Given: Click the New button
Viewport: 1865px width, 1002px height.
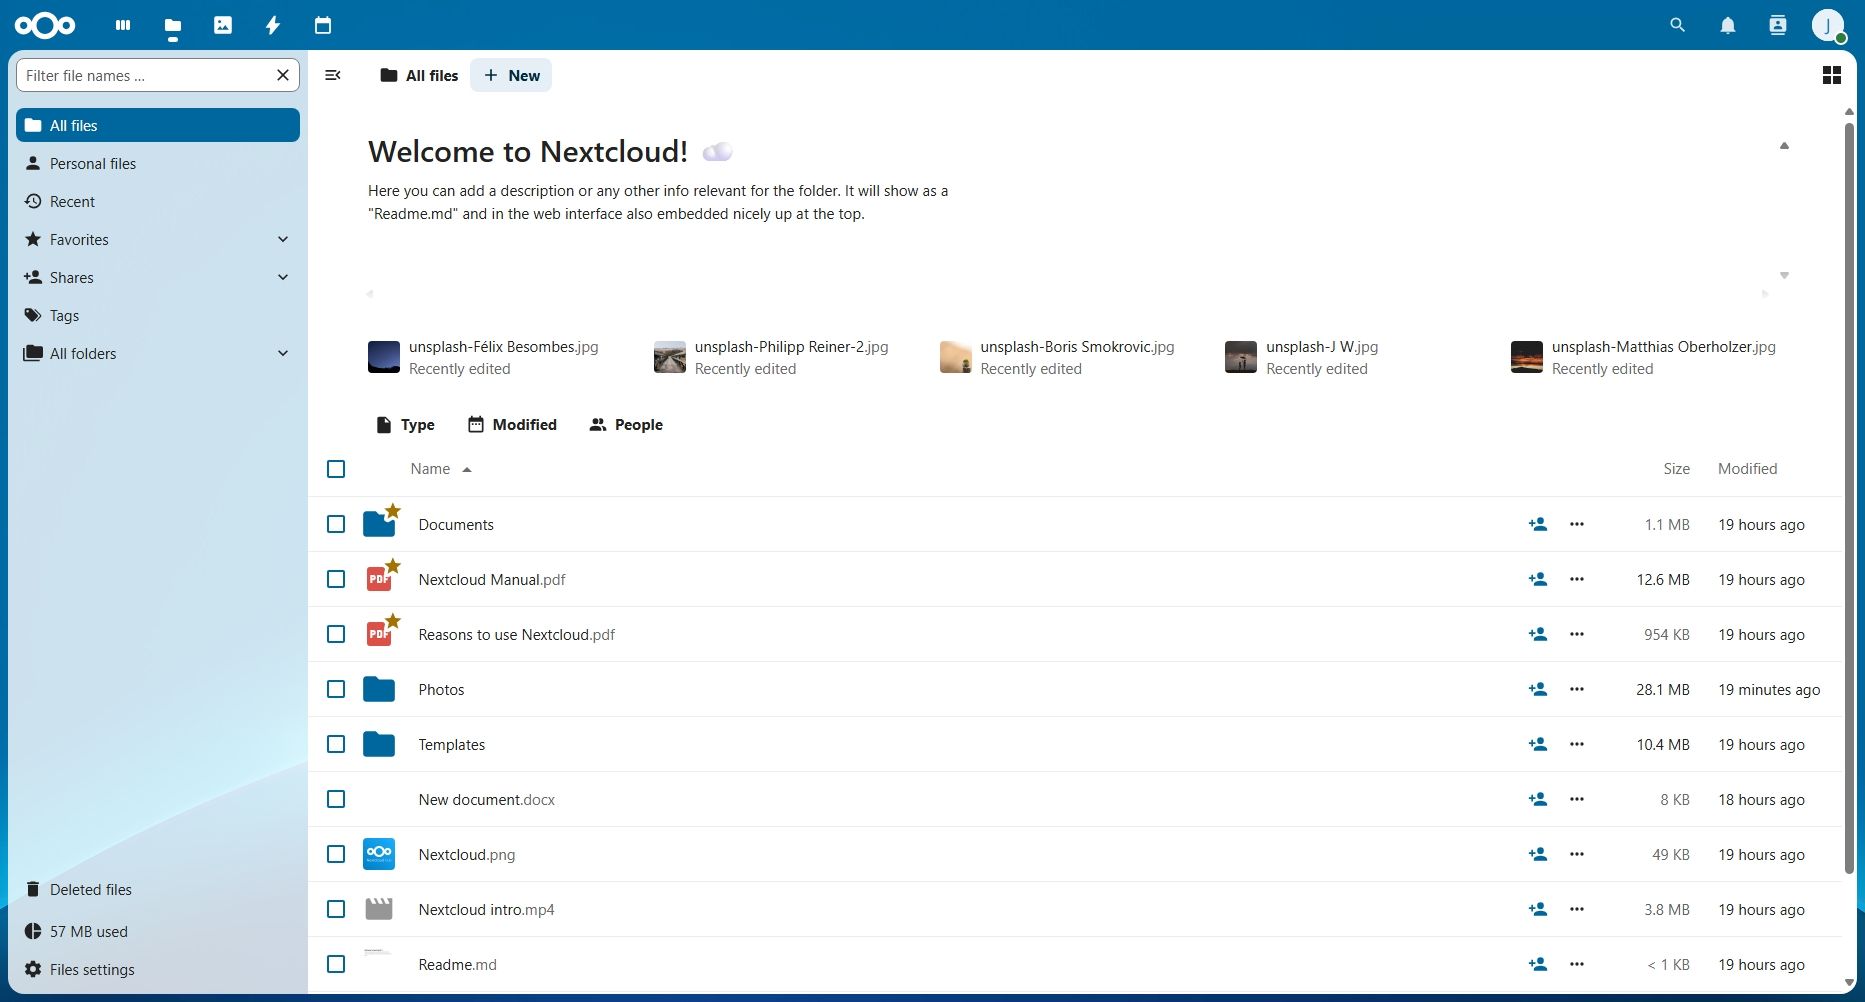Looking at the screenshot, I should 511,75.
